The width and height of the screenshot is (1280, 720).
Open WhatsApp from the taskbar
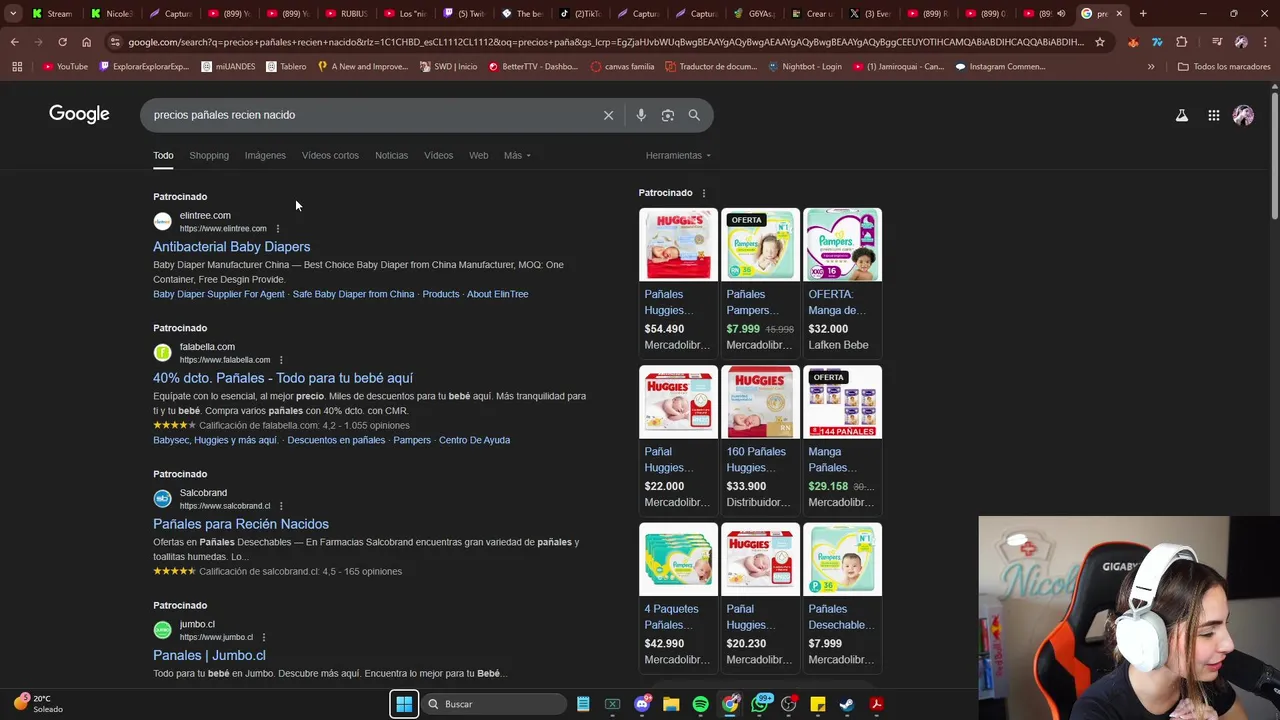coord(759,704)
